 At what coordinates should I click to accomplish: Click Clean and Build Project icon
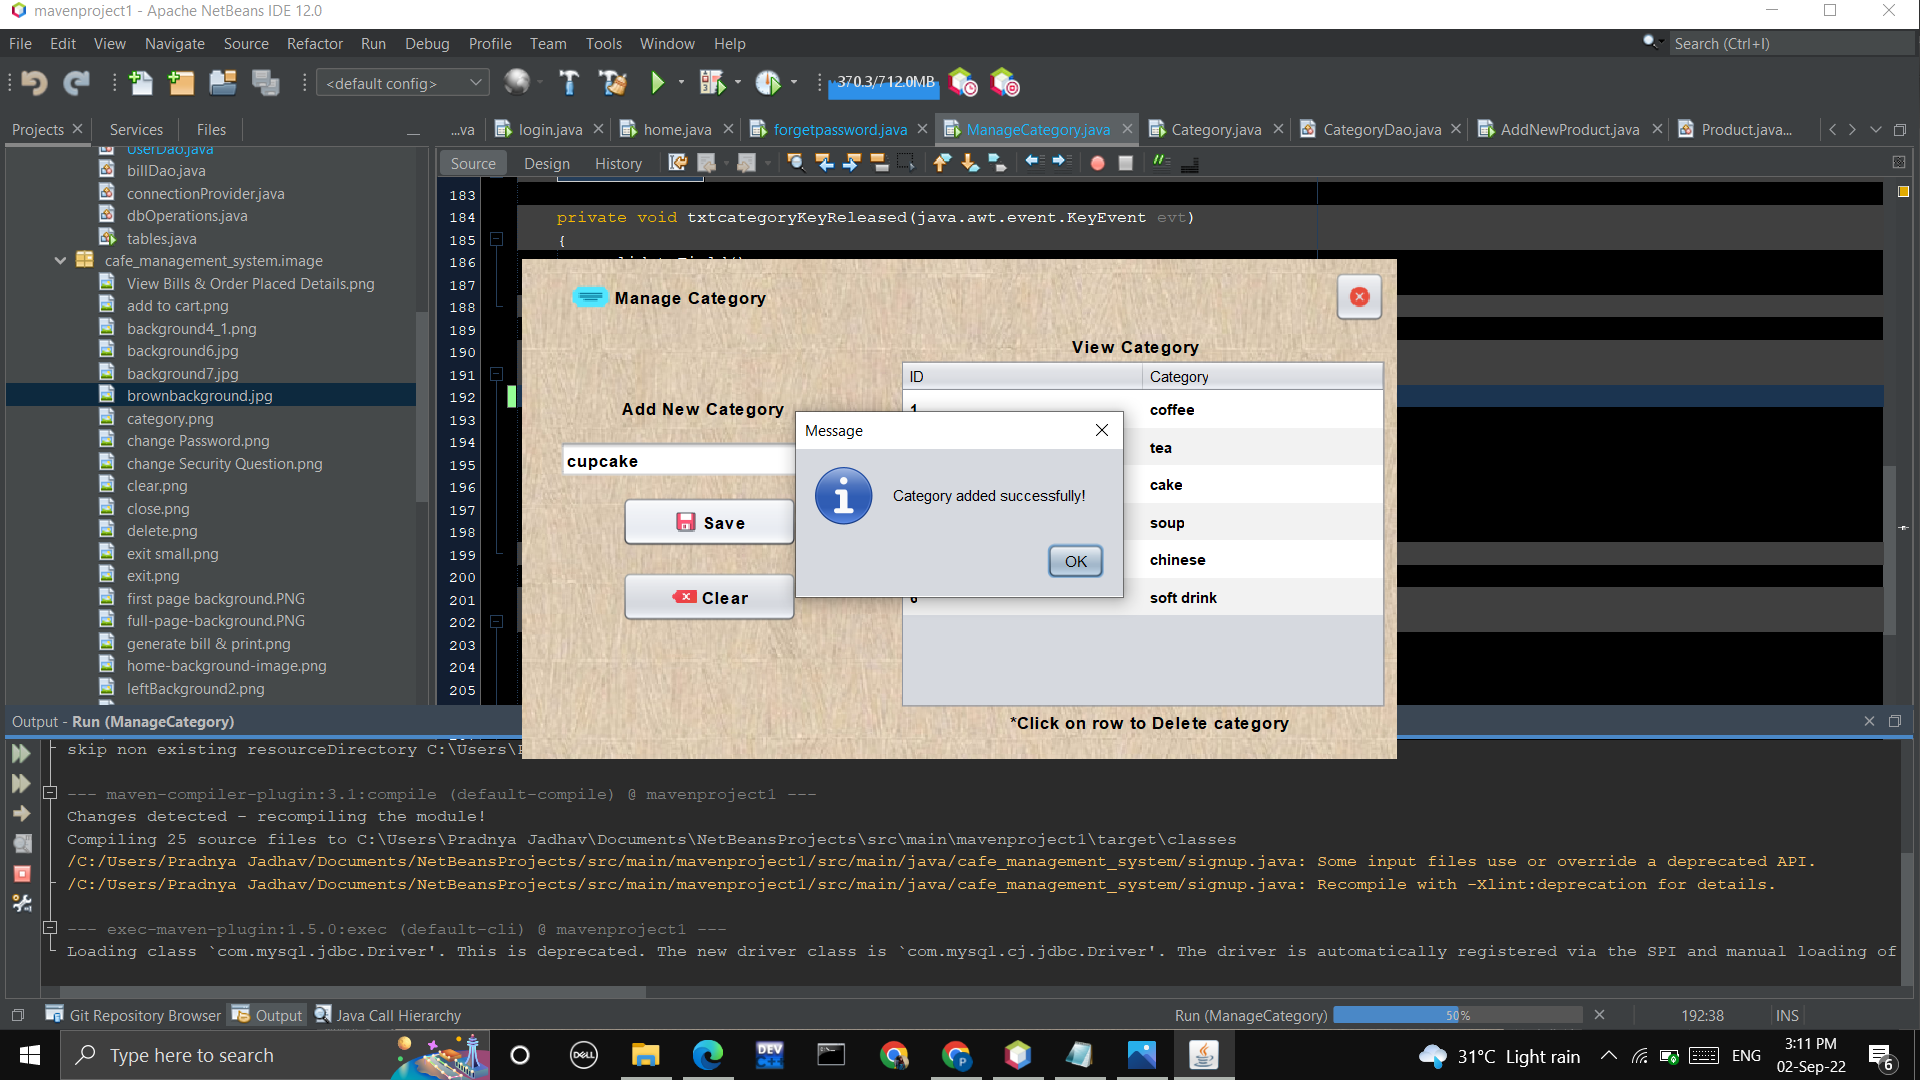tap(612, 83)
